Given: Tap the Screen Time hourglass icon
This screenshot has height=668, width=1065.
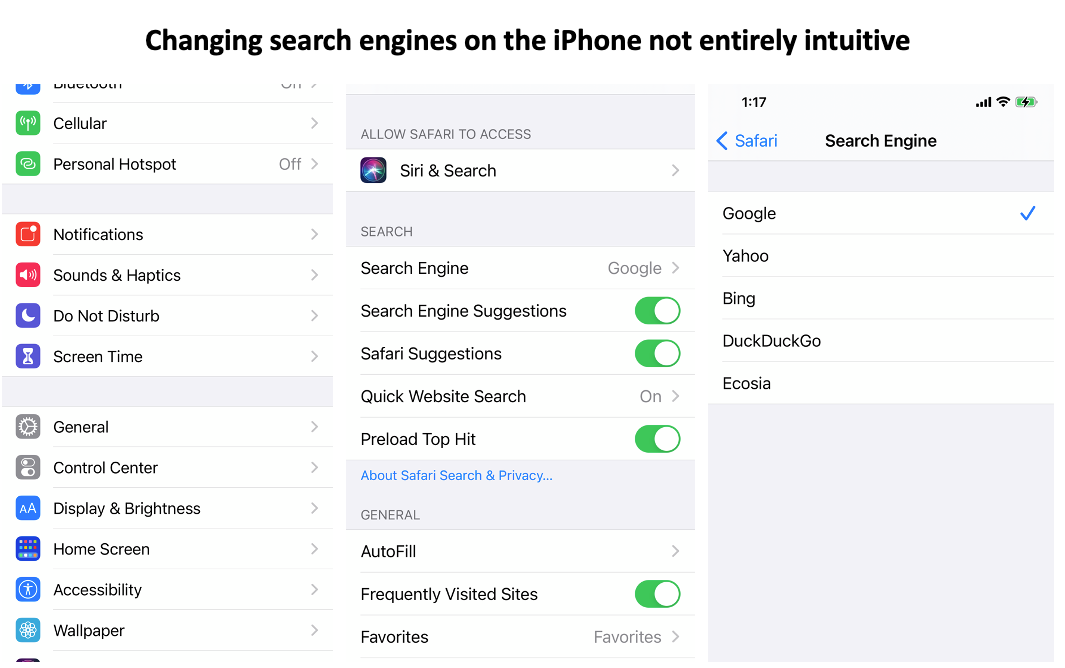Looking at the screenshot, I should click(28, 357).
